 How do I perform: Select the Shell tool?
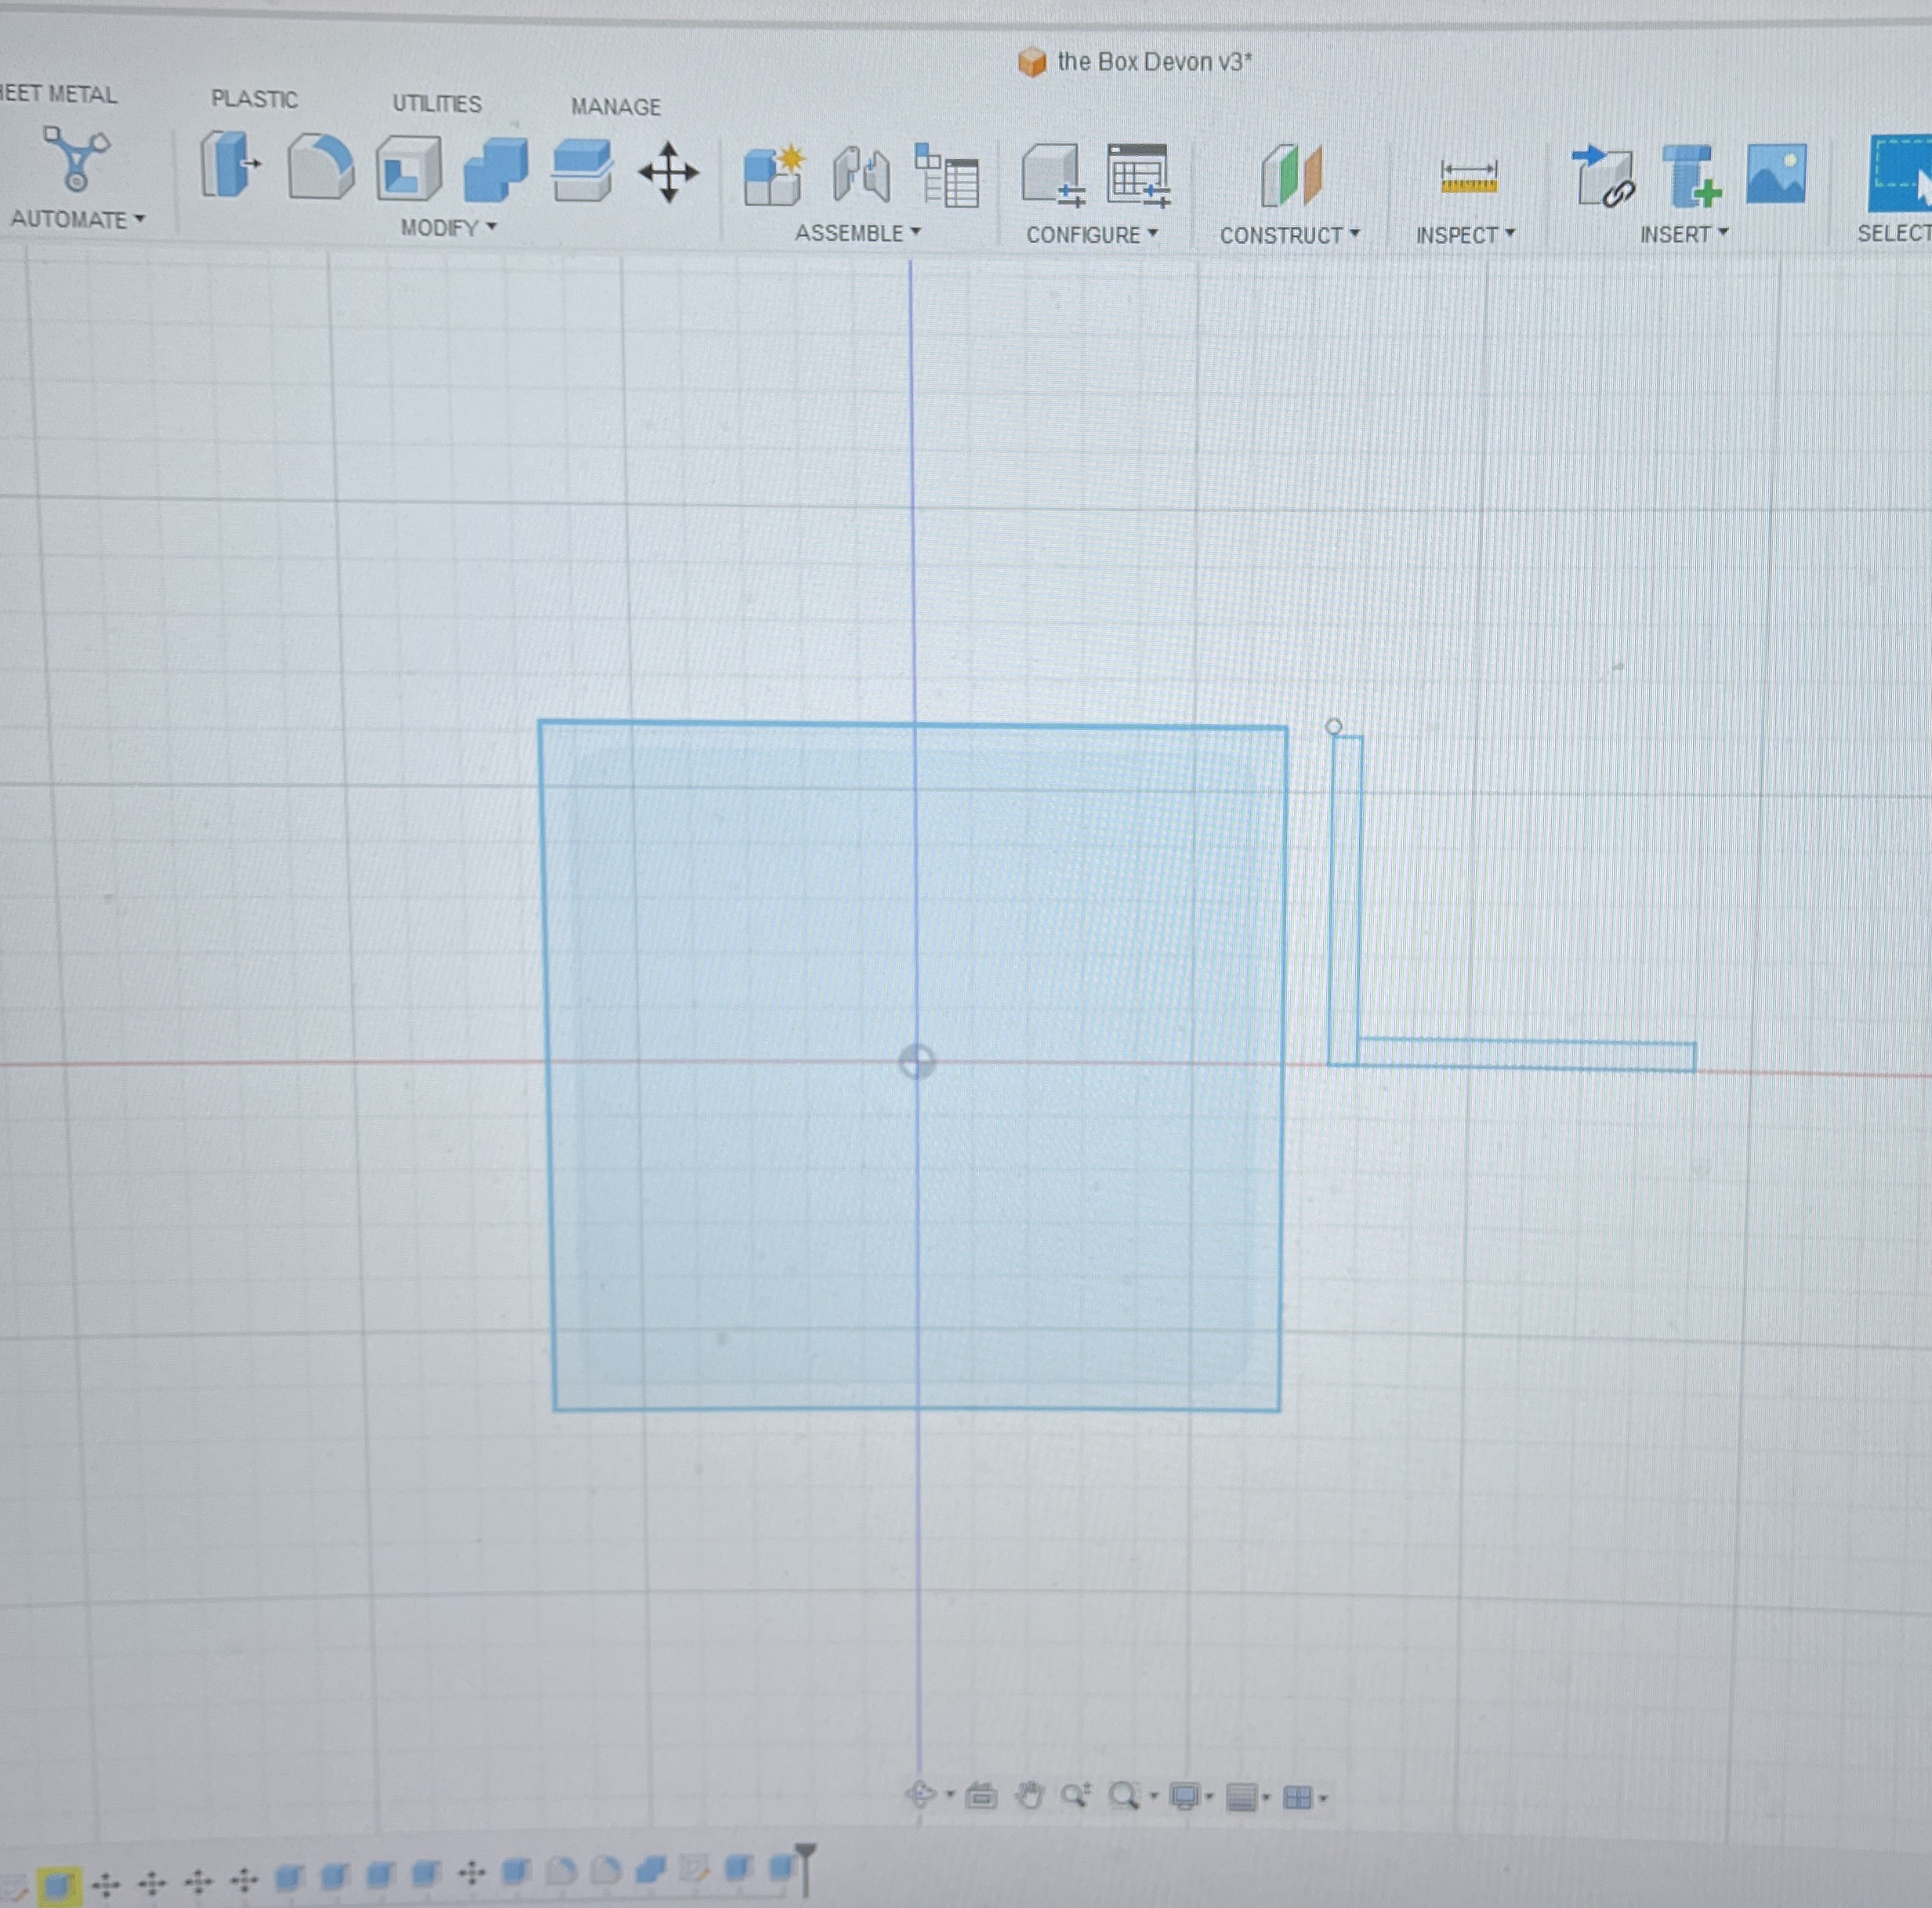pyautogui.click(x=408, y=169)
